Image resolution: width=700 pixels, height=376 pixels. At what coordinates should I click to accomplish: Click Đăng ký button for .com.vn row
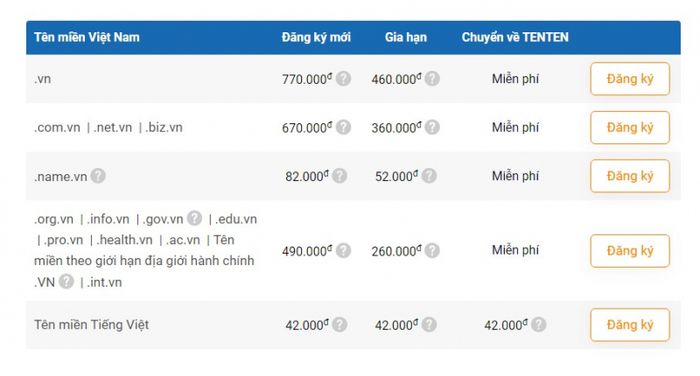tap(630, 128)
